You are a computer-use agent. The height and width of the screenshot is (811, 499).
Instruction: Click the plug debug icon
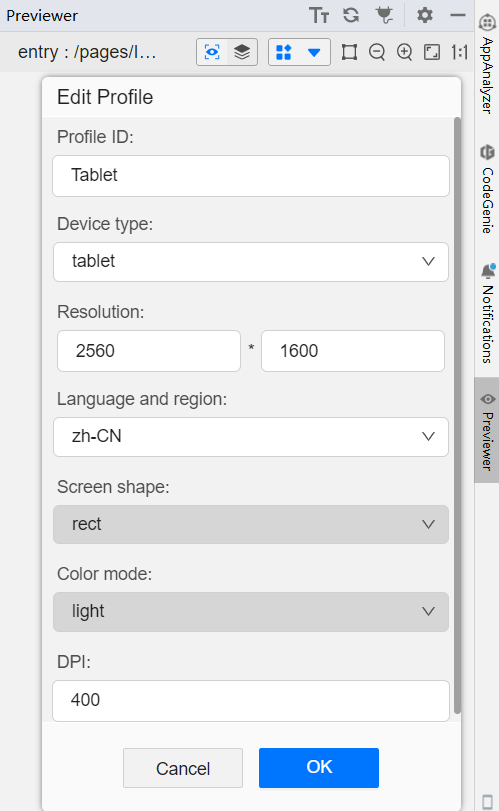tap(384, 15)
